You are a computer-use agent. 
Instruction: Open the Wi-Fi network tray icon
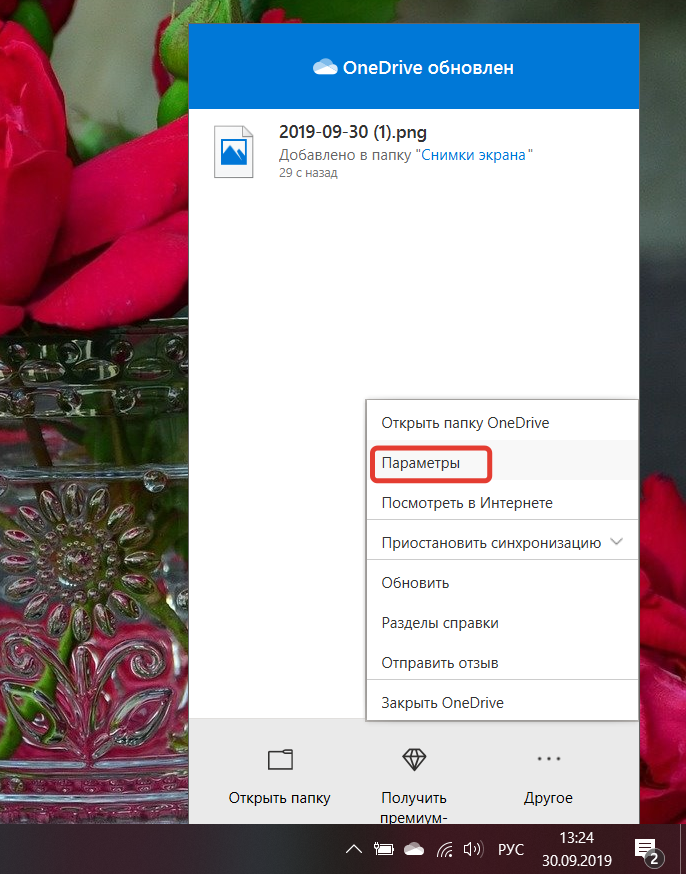pos(444,849)
